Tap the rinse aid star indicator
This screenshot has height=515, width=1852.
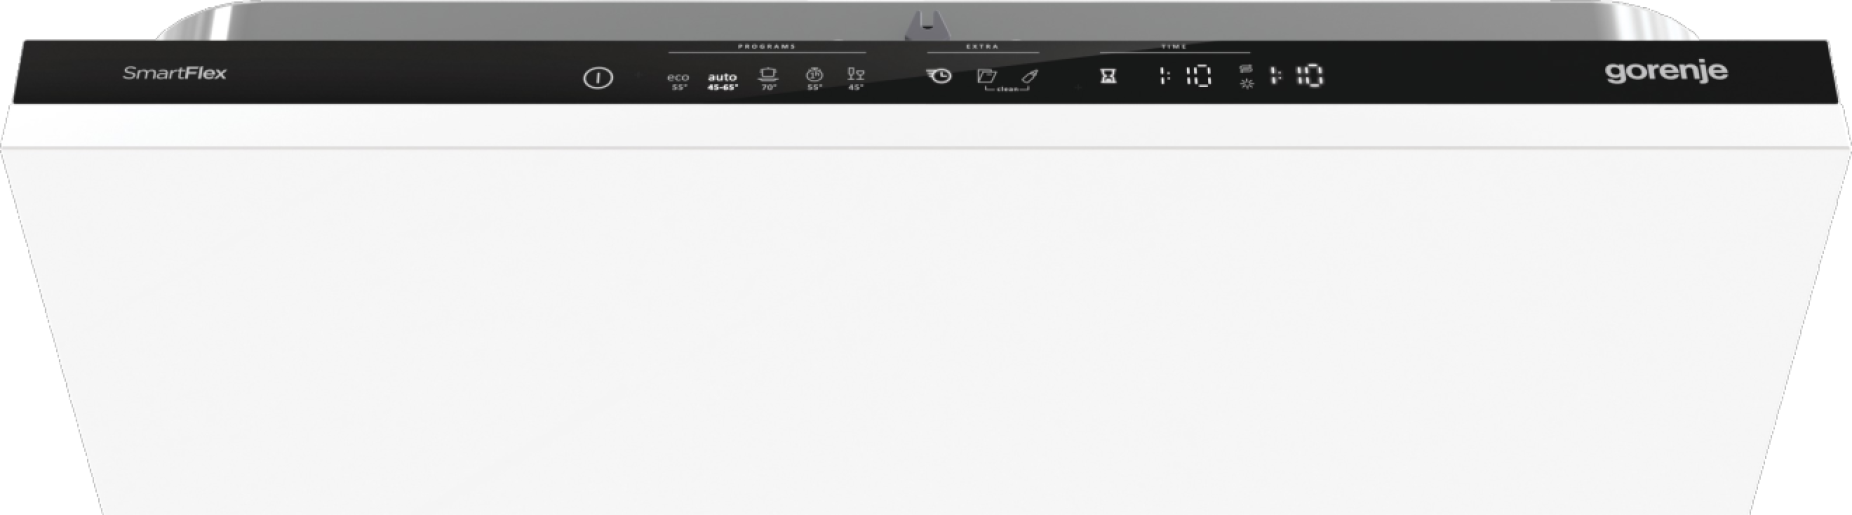click(x=1246, y=84)
